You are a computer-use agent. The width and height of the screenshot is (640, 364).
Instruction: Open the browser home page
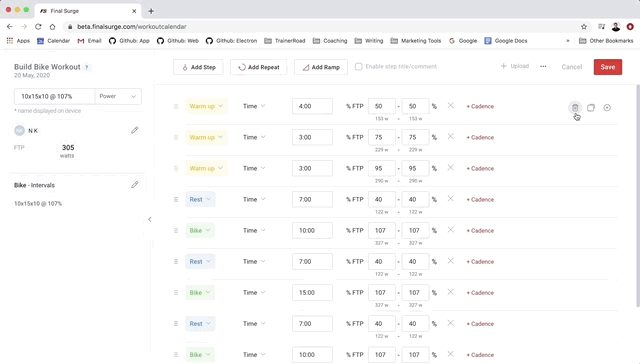(x=52, y=27)
